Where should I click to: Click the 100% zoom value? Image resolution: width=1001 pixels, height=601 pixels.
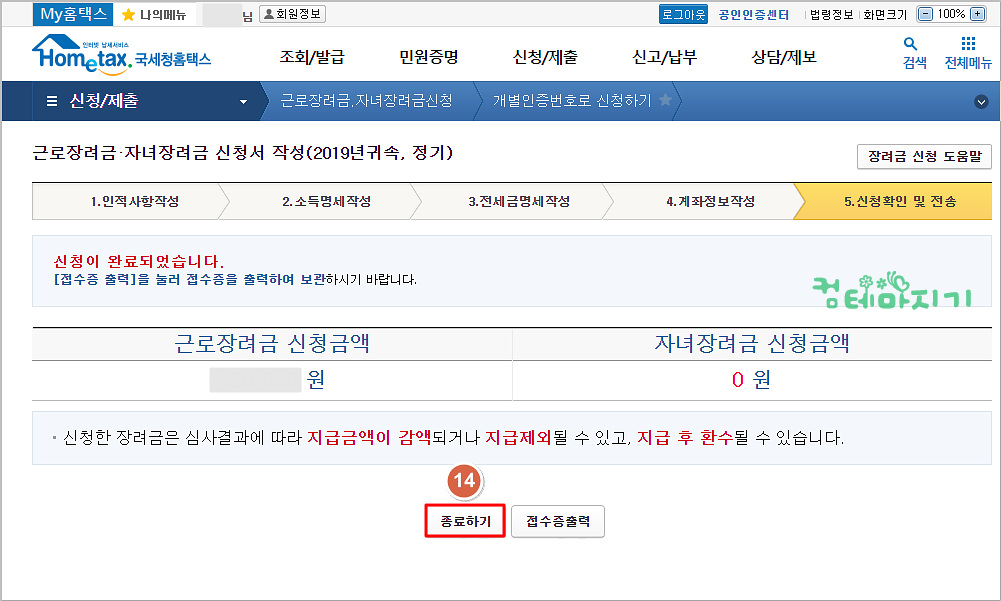pyautogui.click(x=951, y=14)
